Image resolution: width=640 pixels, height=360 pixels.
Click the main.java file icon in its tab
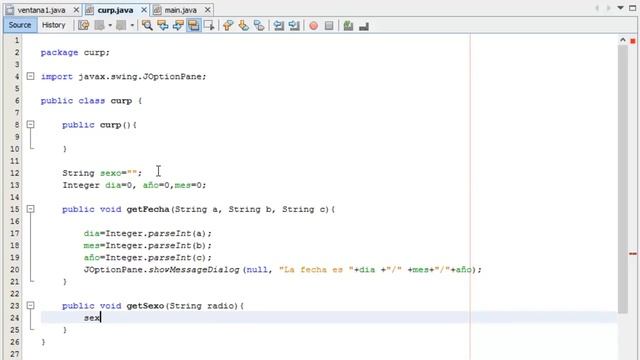[158, 10]
